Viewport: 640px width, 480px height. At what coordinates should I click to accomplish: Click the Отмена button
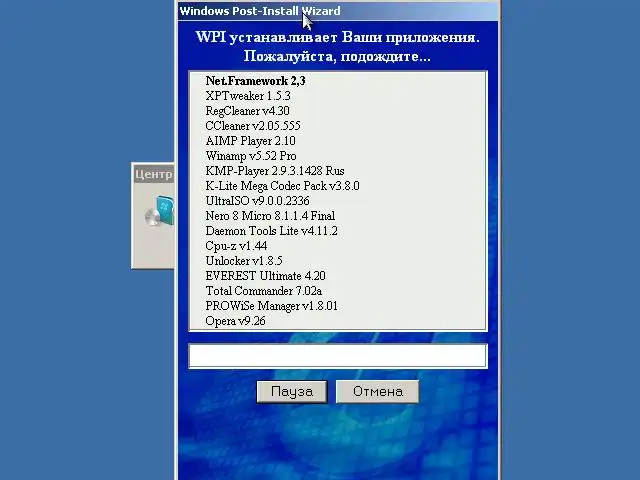pos(378,391)
